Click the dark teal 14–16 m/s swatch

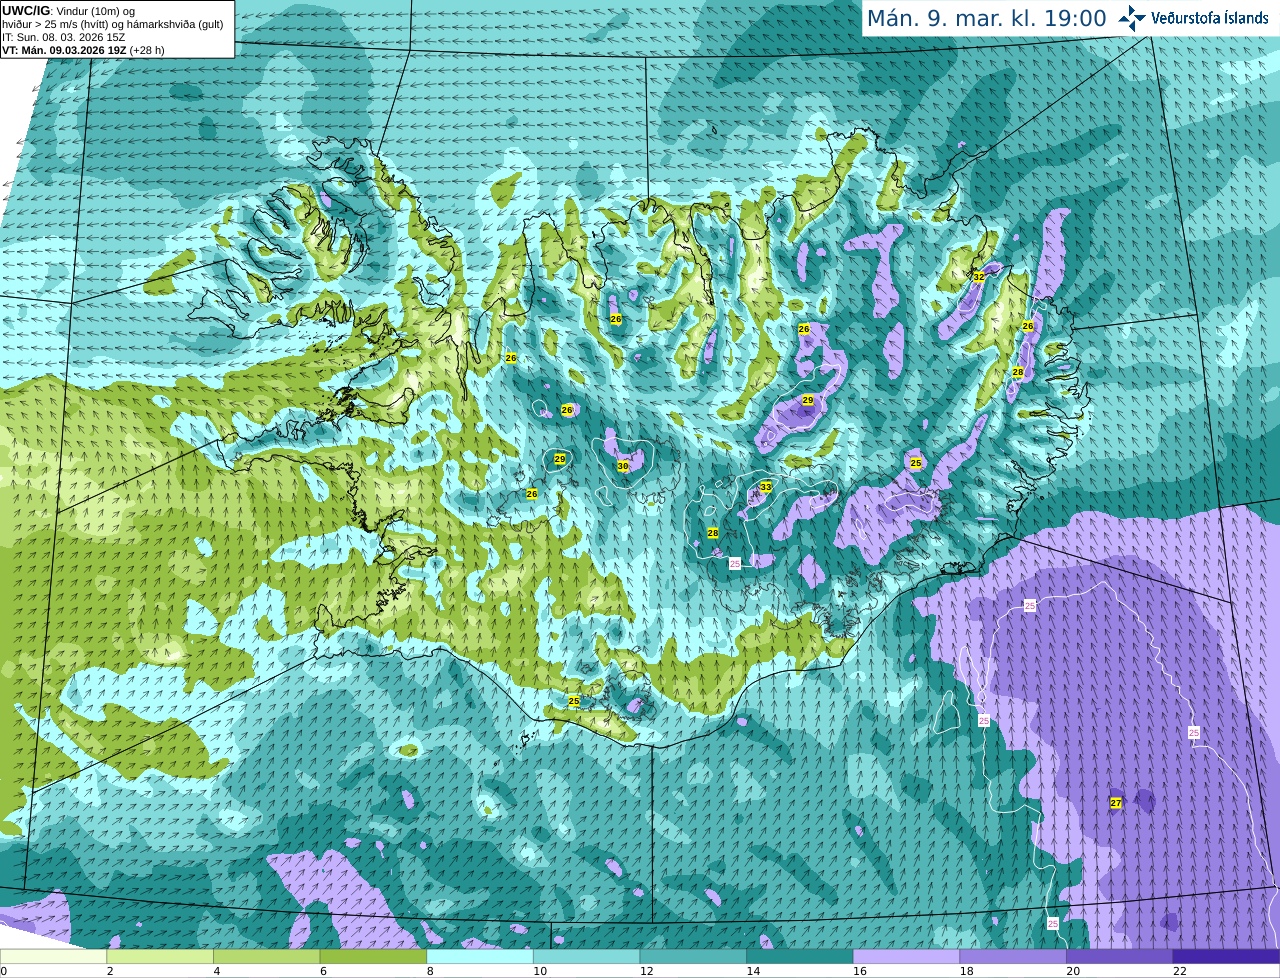[x=800, y=957]
